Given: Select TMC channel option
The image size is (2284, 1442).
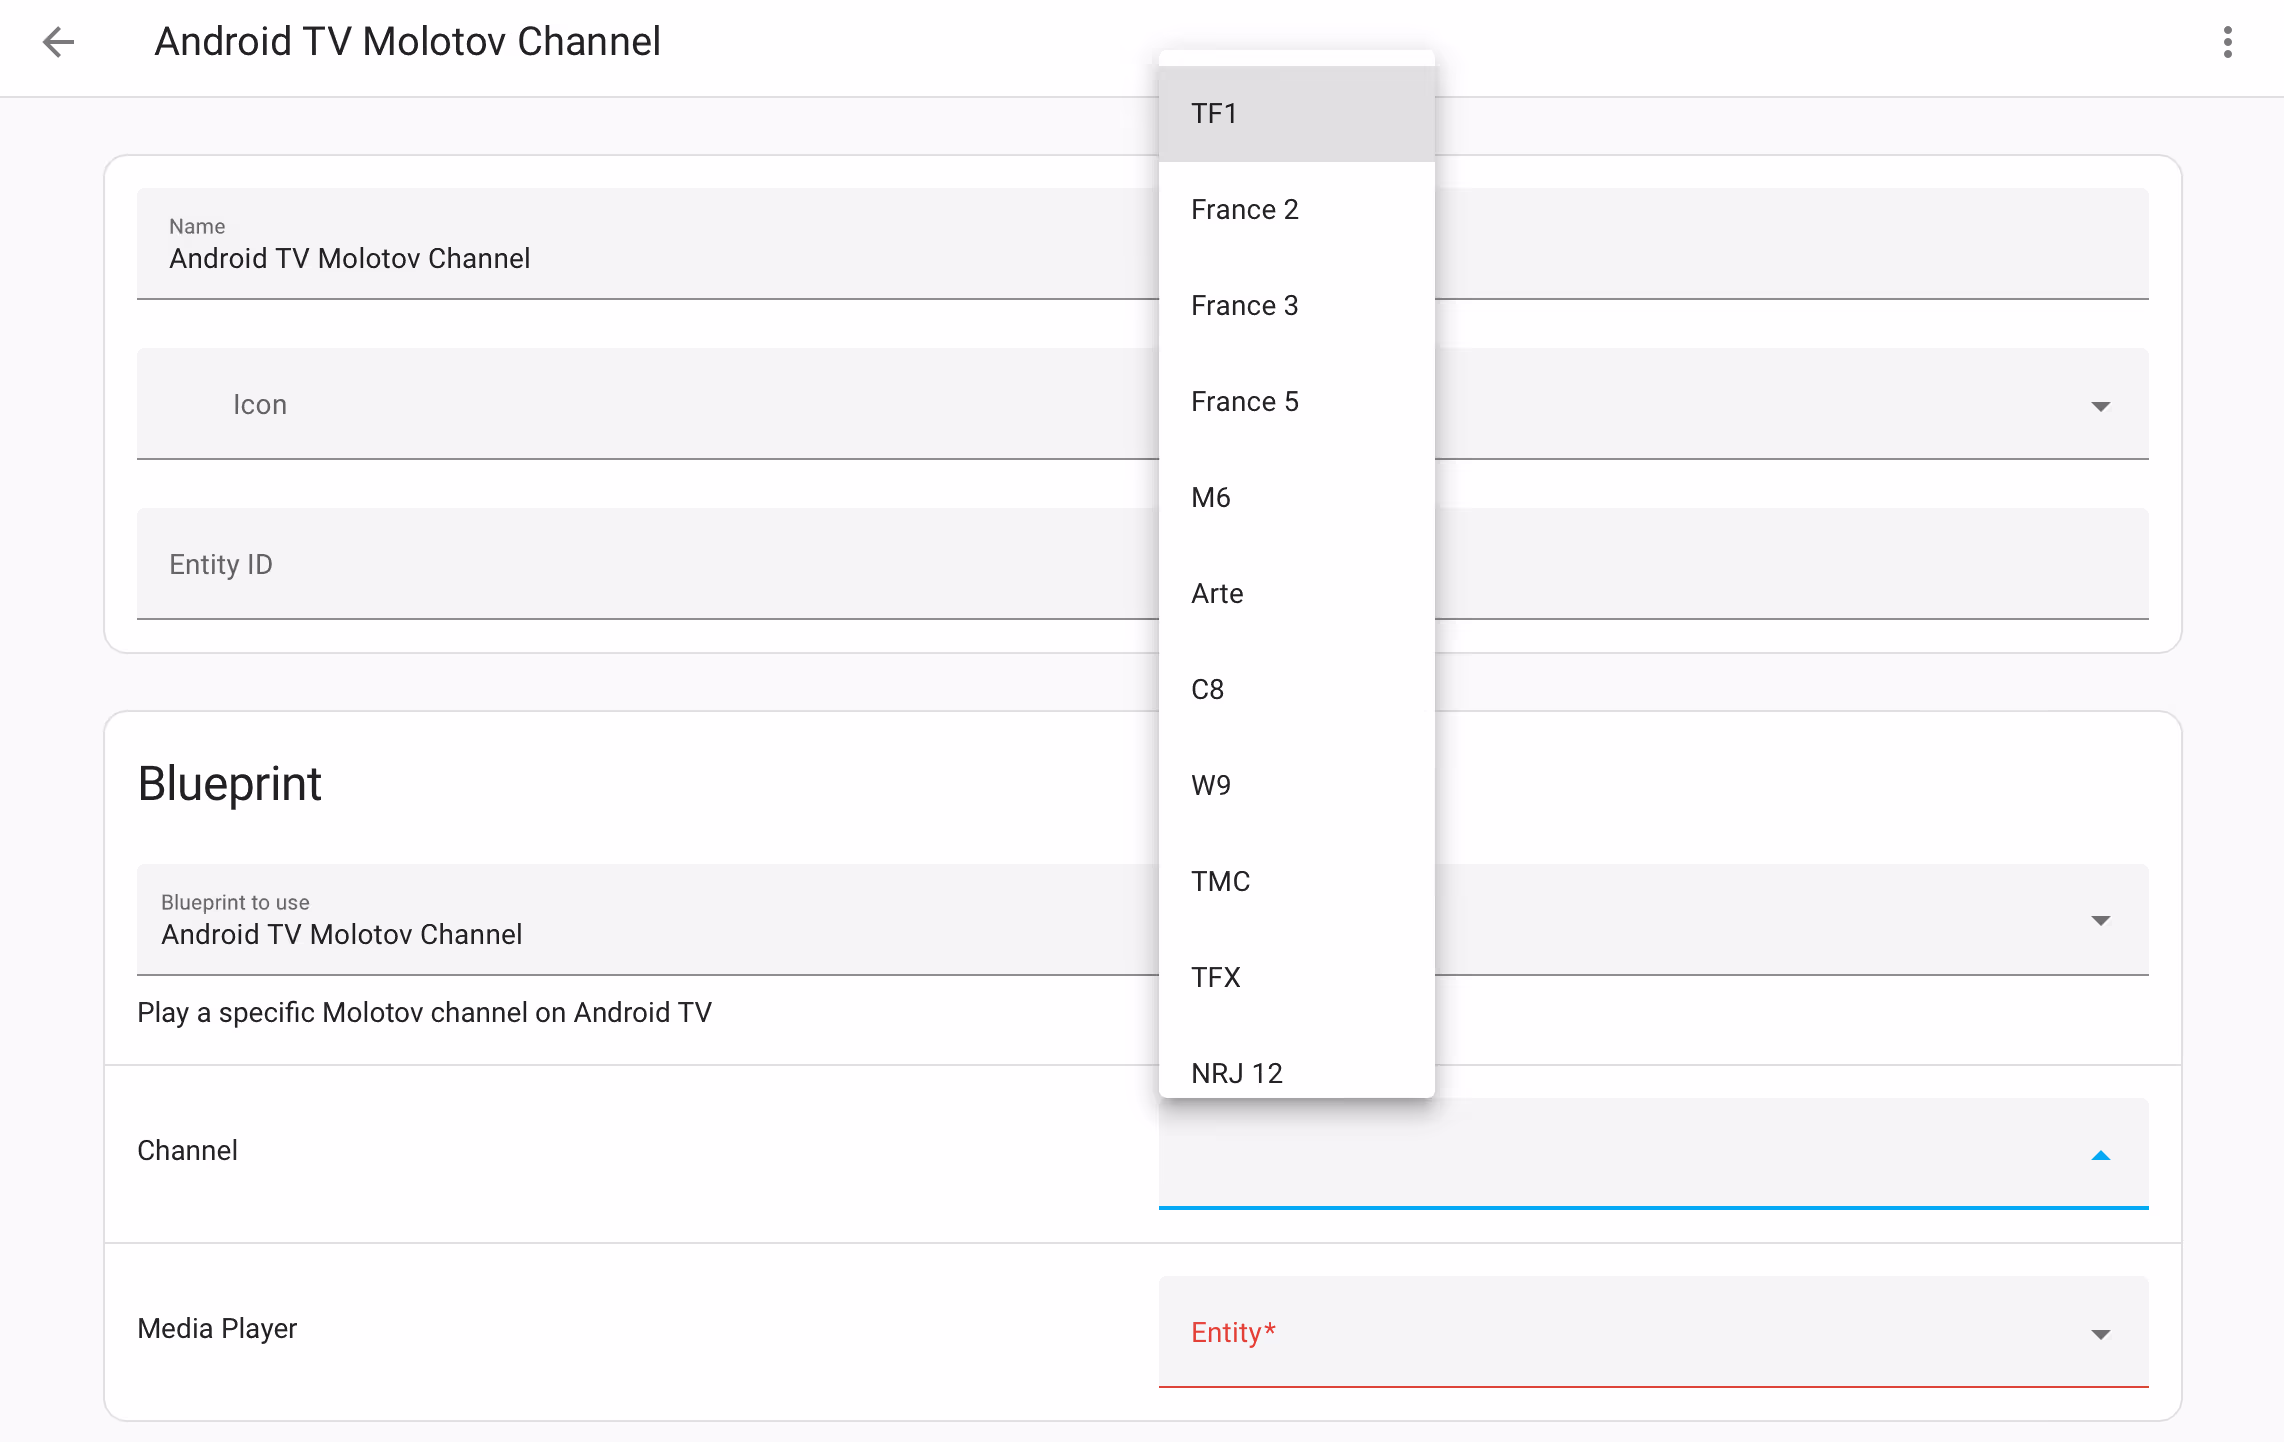Looking at the screenshot, I should pos(1296,882).
